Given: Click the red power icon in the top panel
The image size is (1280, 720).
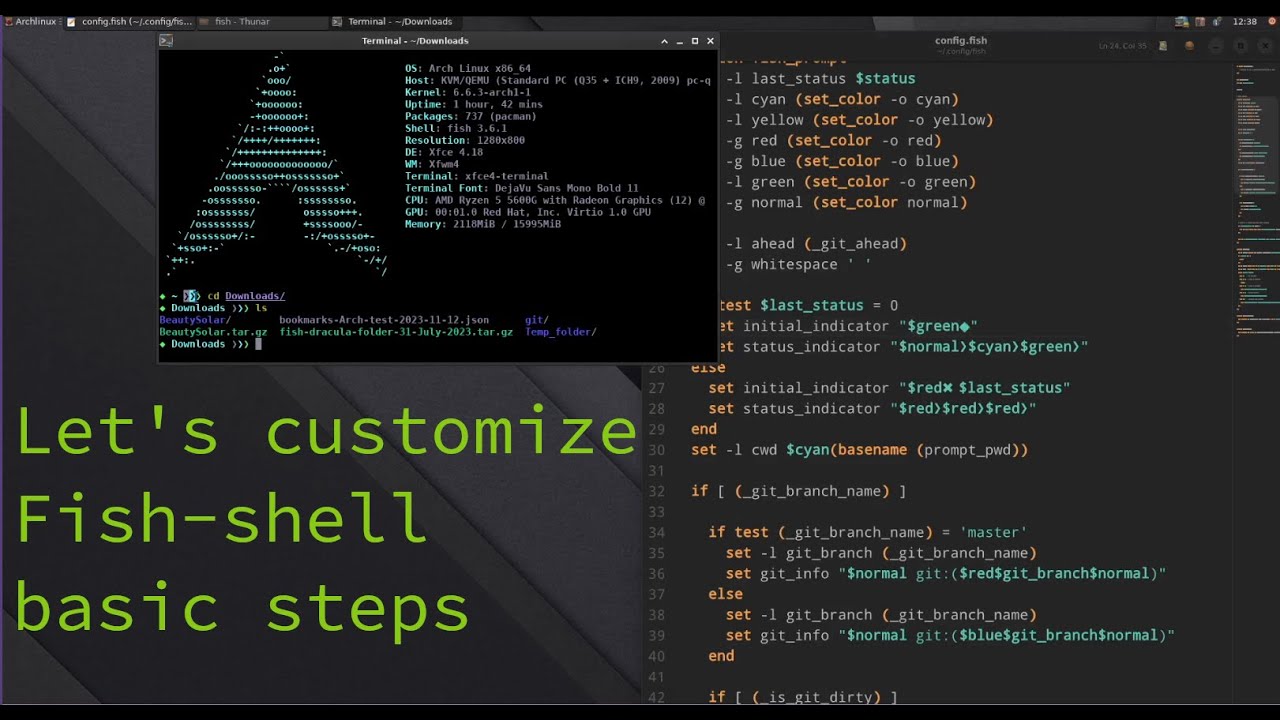Looking at the screenshot, I should (1270, 21).
